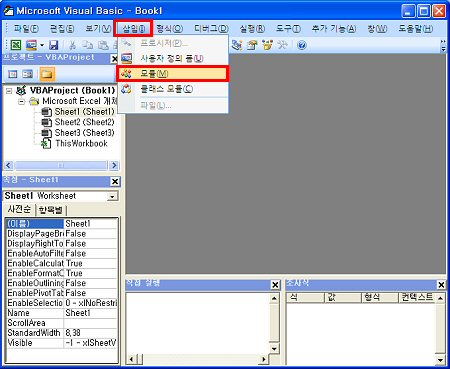Open the Help question mark icon

(x=302, y=45)
